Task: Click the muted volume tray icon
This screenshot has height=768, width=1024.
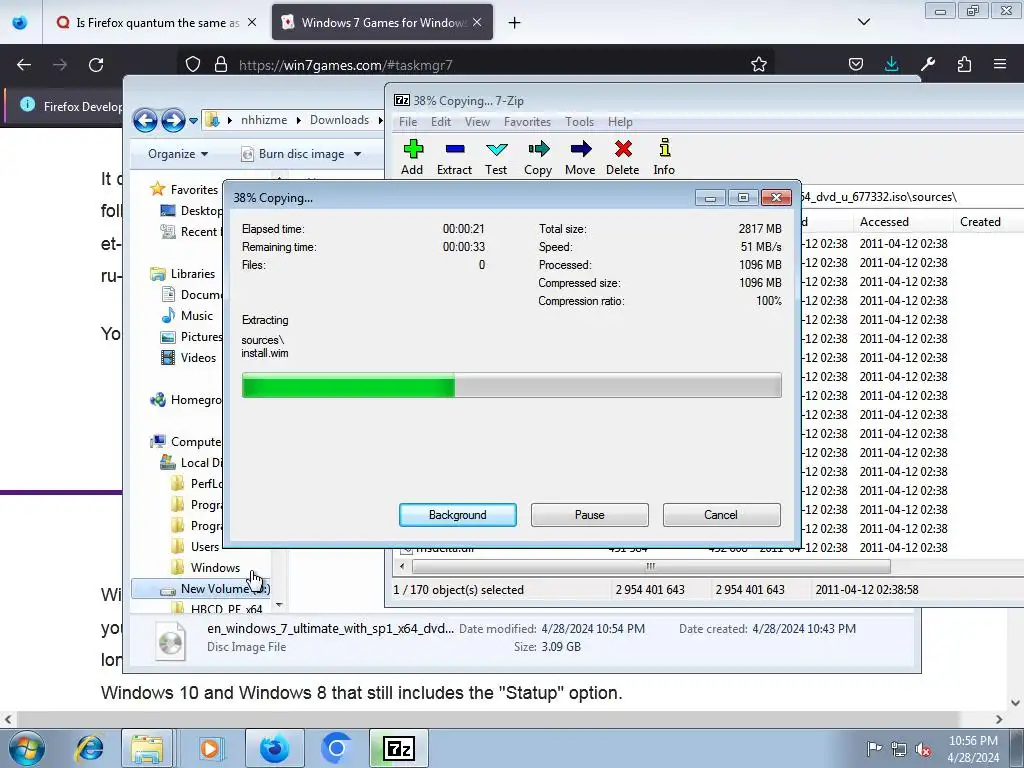Action: (923, 749)
